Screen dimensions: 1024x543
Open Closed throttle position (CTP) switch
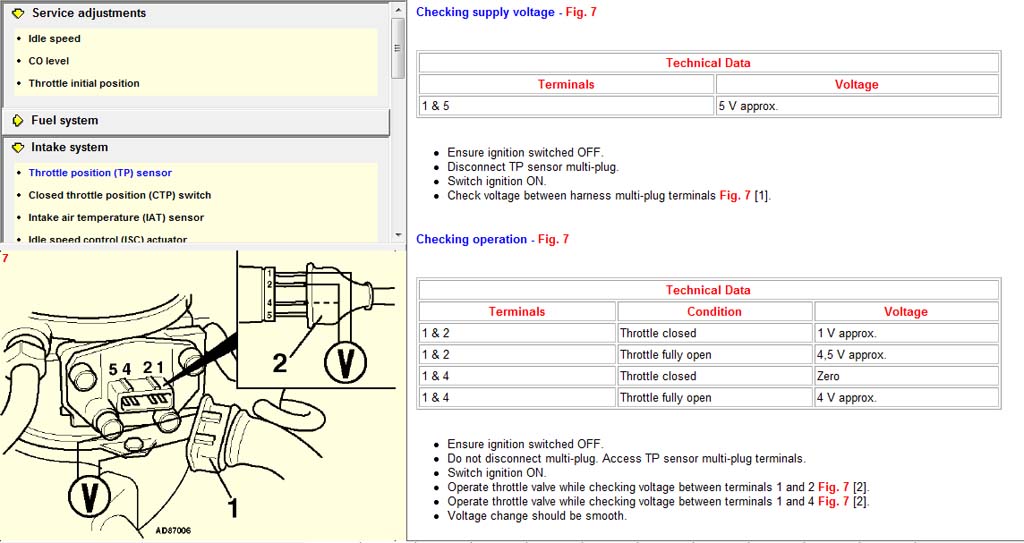(120, 195)
